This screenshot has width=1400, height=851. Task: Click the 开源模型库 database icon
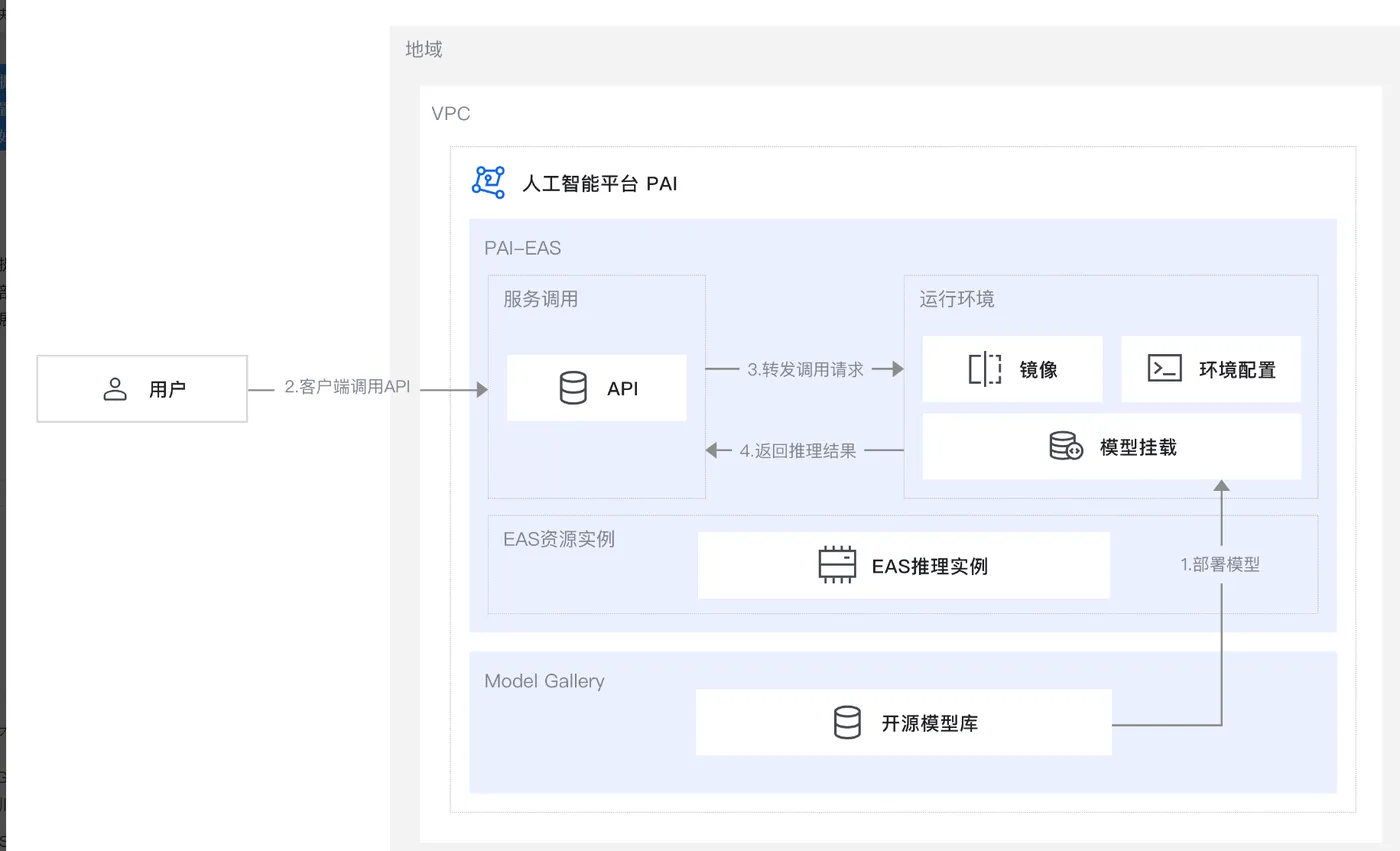[x=847, y=722]
